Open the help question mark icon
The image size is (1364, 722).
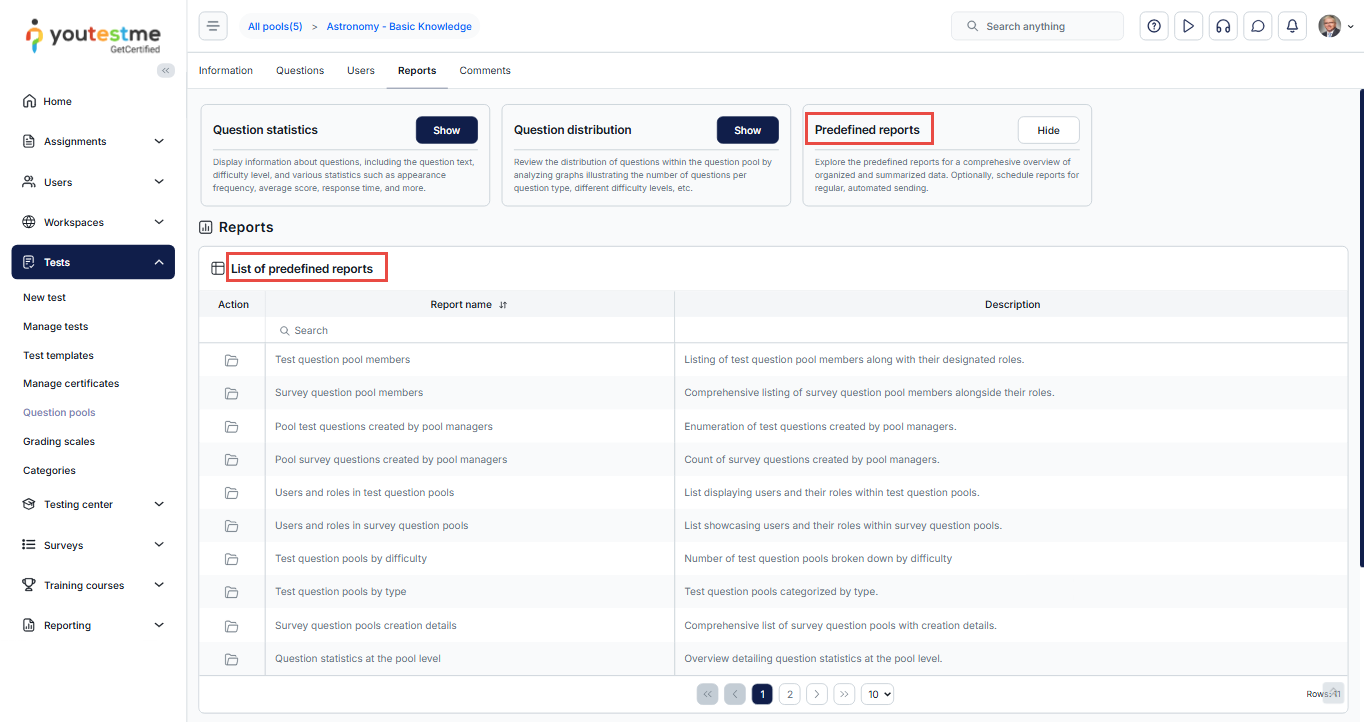coord(1154,27)
